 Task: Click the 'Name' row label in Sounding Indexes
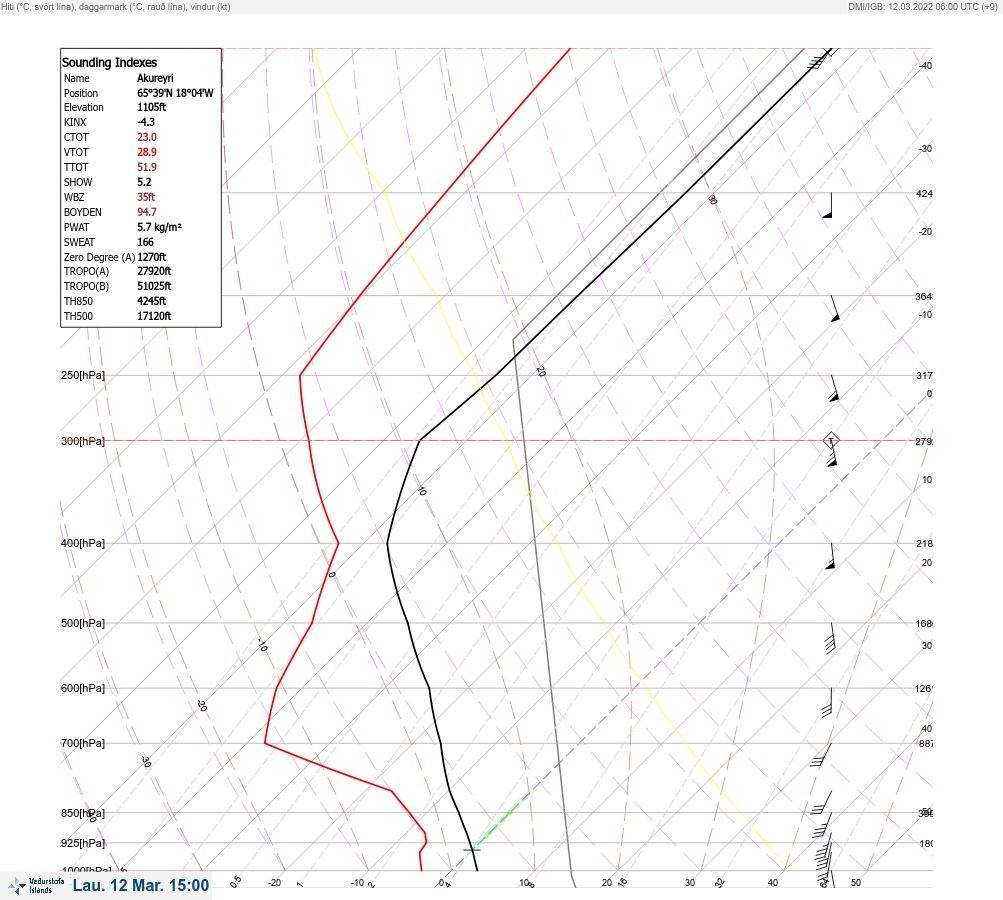click(x=77, y=78)
